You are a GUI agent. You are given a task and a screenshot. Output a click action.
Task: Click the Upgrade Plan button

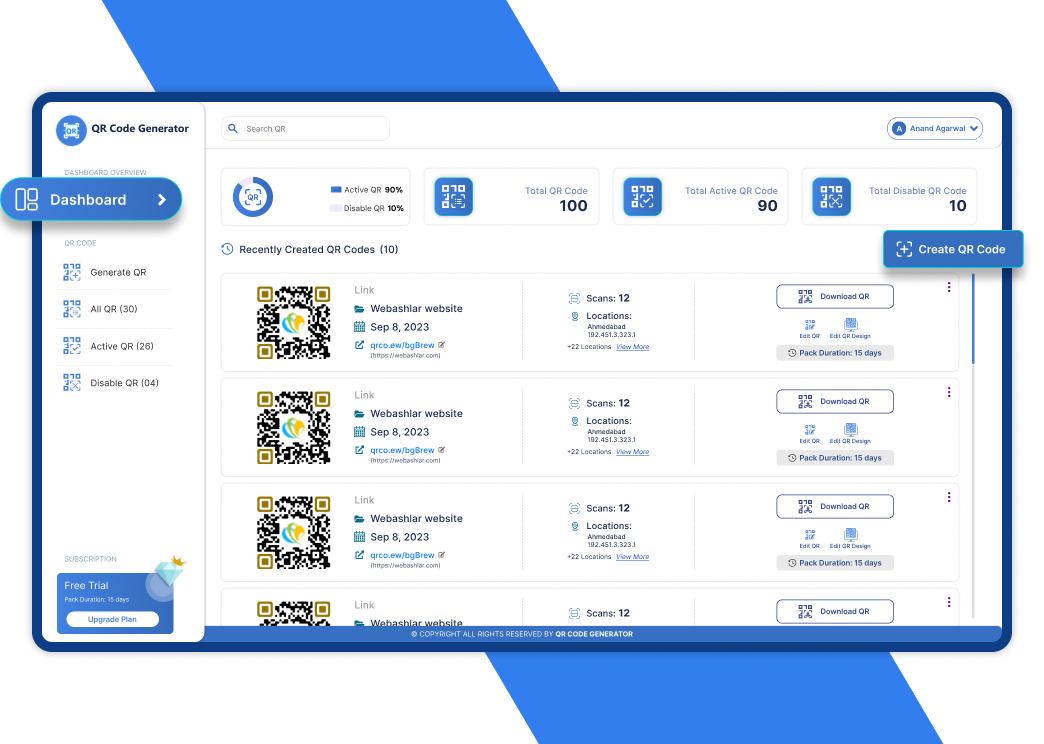pyautogui.click(x=112, y=619)
